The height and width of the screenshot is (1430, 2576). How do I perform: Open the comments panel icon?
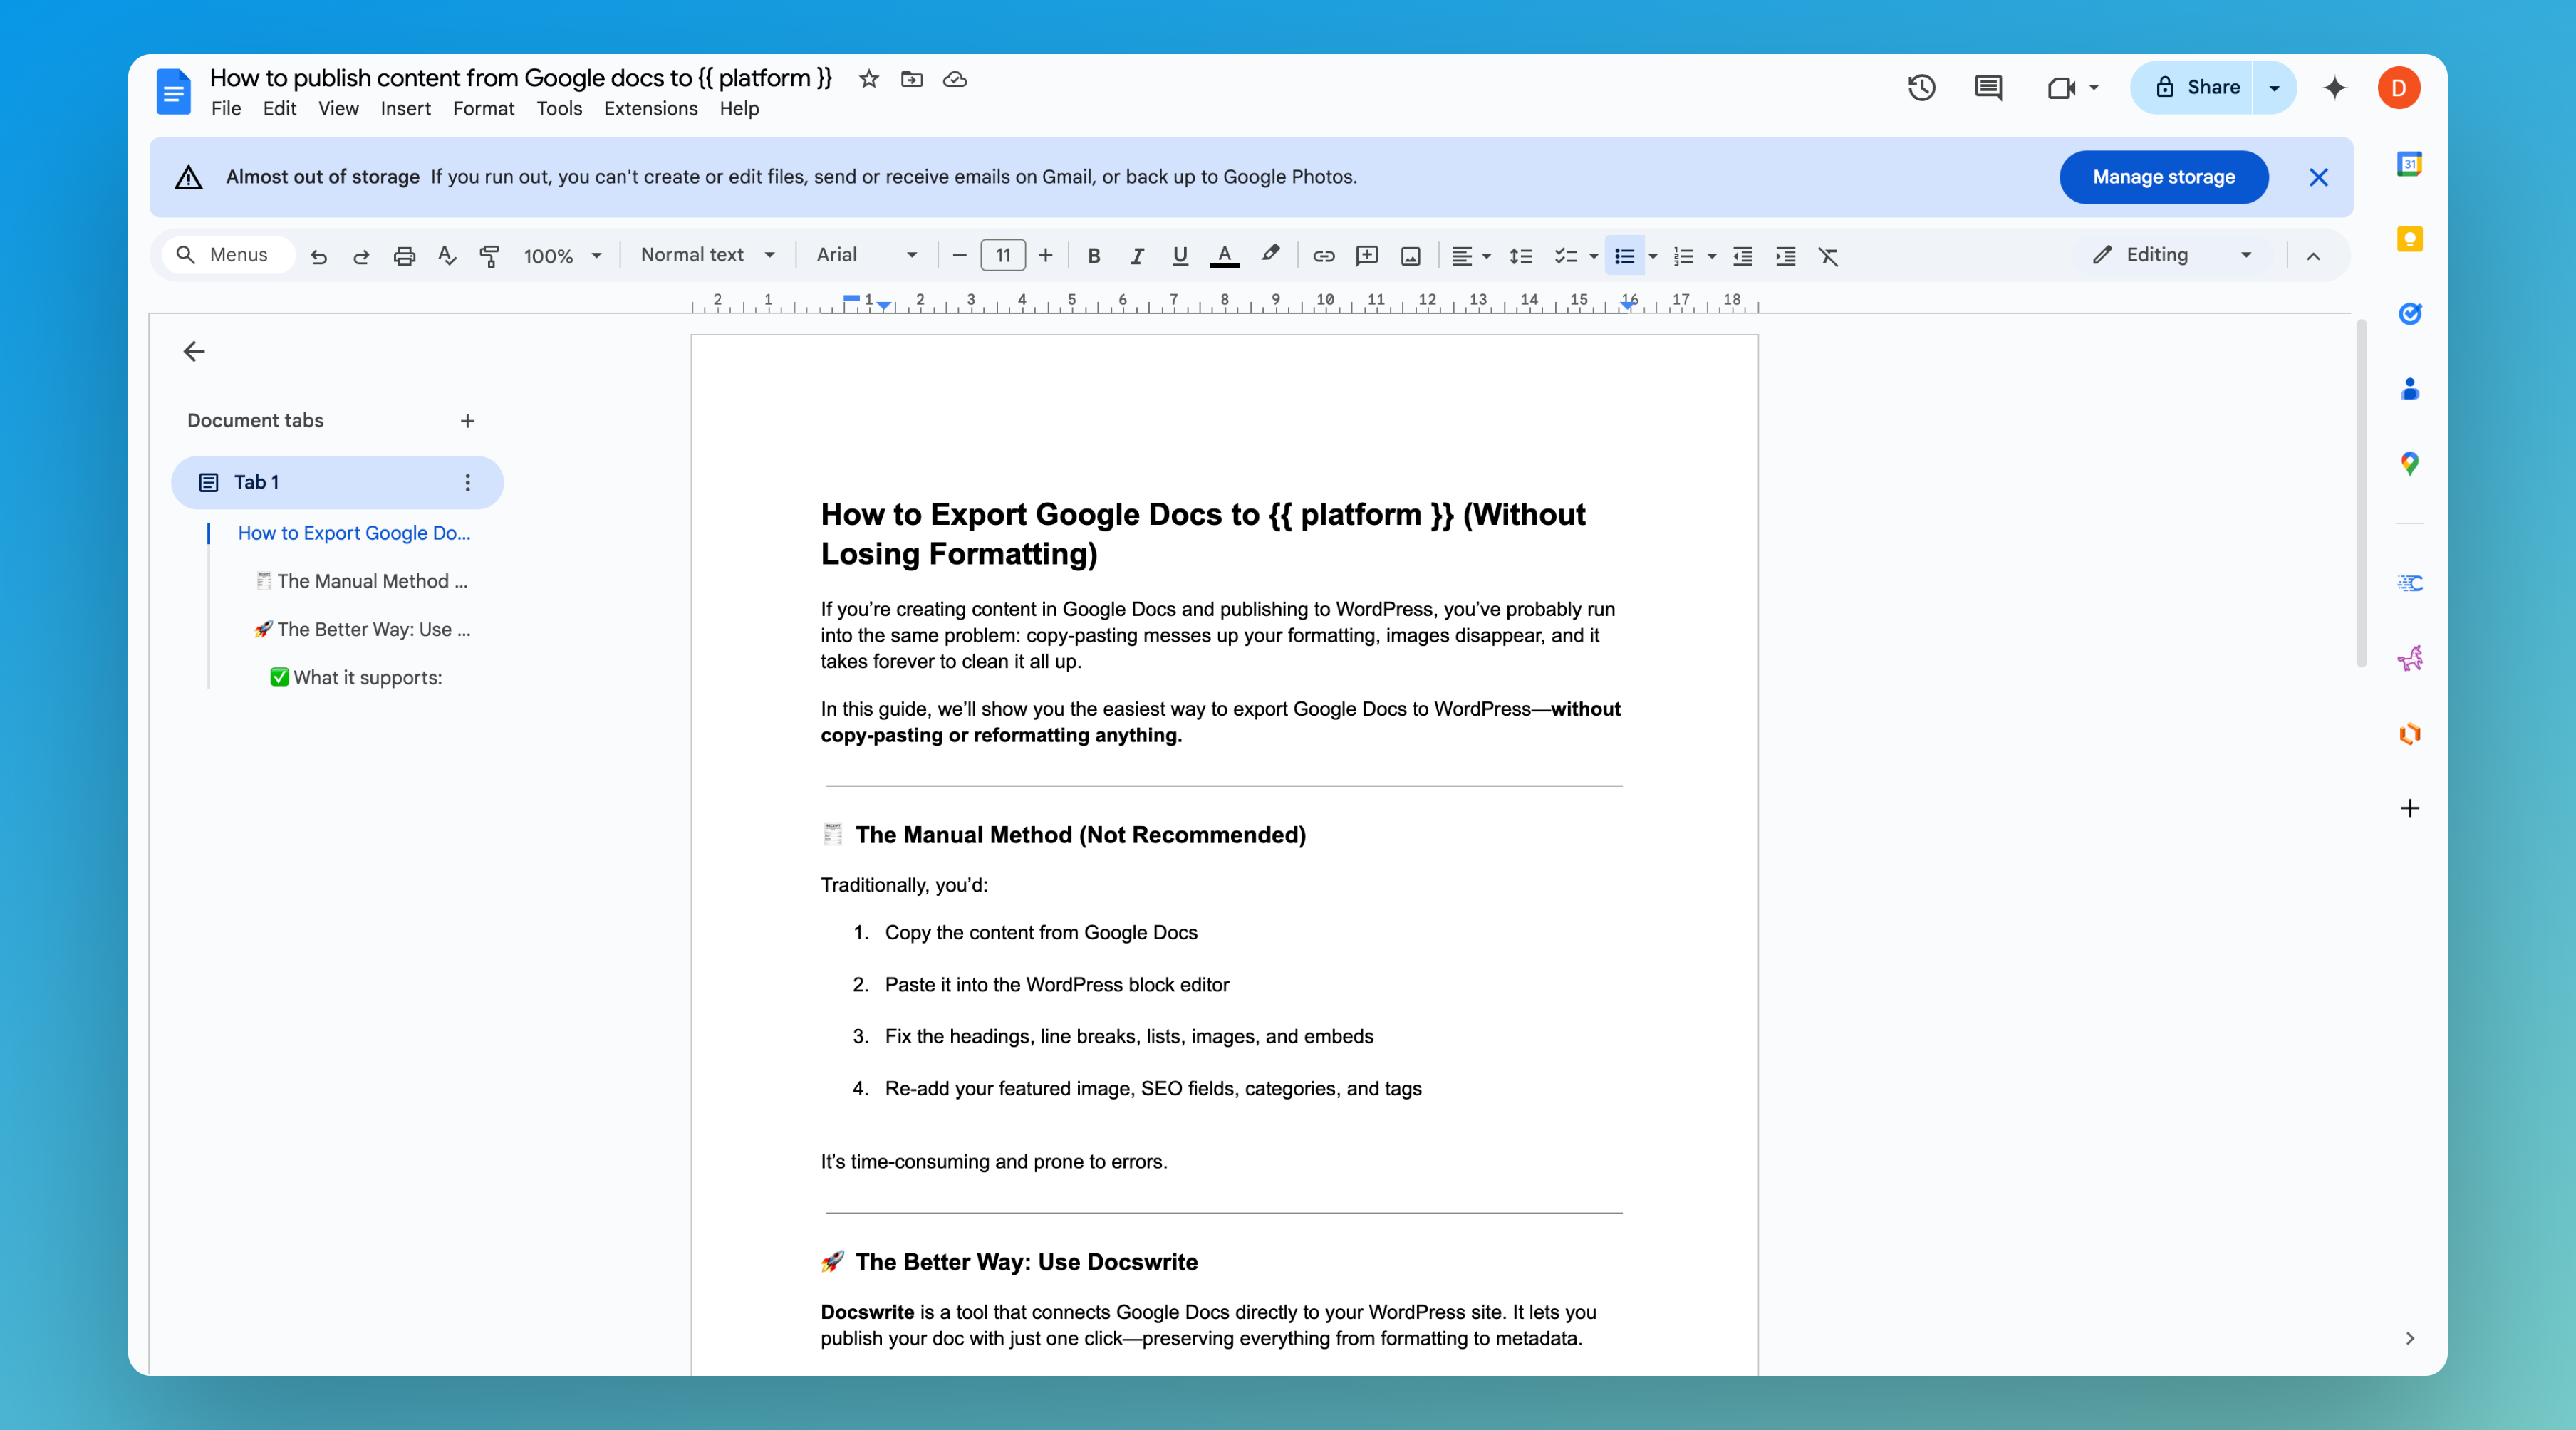(x=1988, y=88)
